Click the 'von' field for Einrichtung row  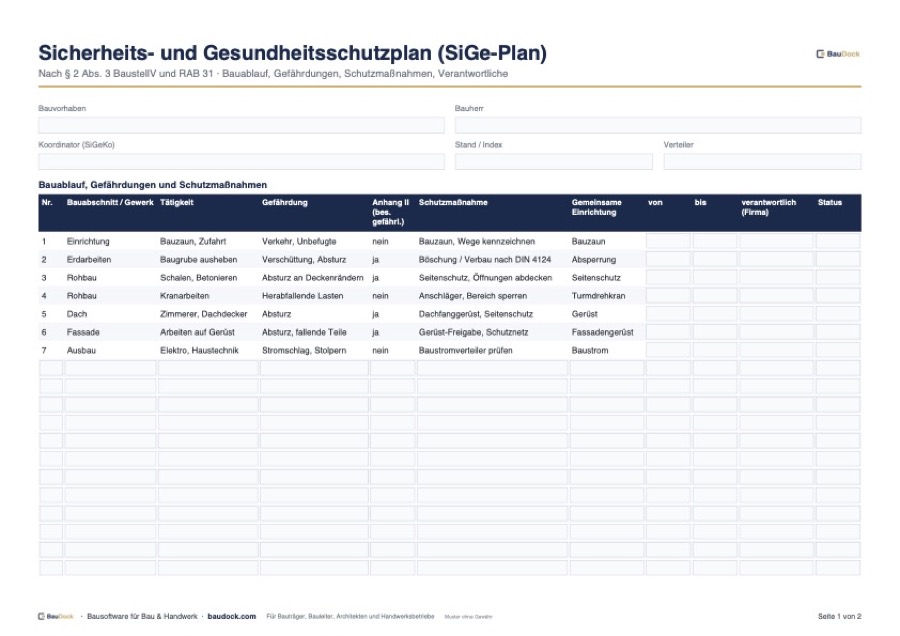tap(668, 241)
